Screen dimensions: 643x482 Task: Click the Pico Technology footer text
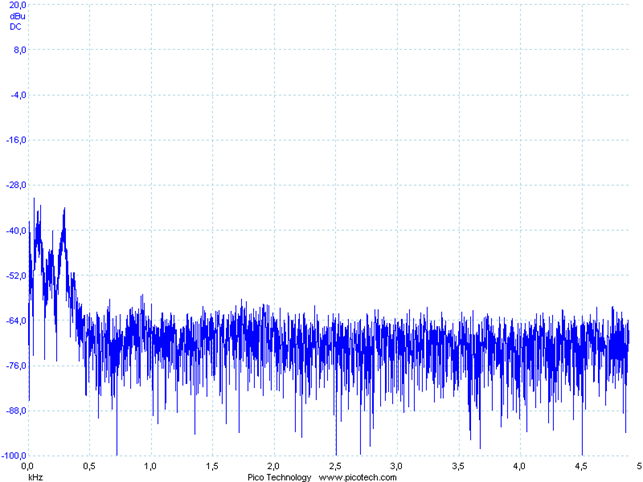279,477
